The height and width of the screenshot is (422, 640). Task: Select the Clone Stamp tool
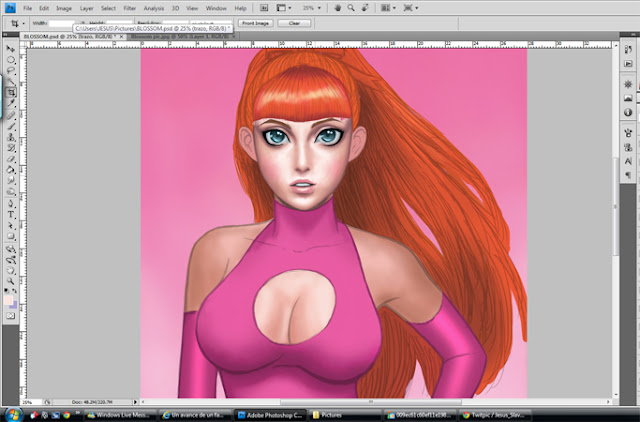[11, 137]
